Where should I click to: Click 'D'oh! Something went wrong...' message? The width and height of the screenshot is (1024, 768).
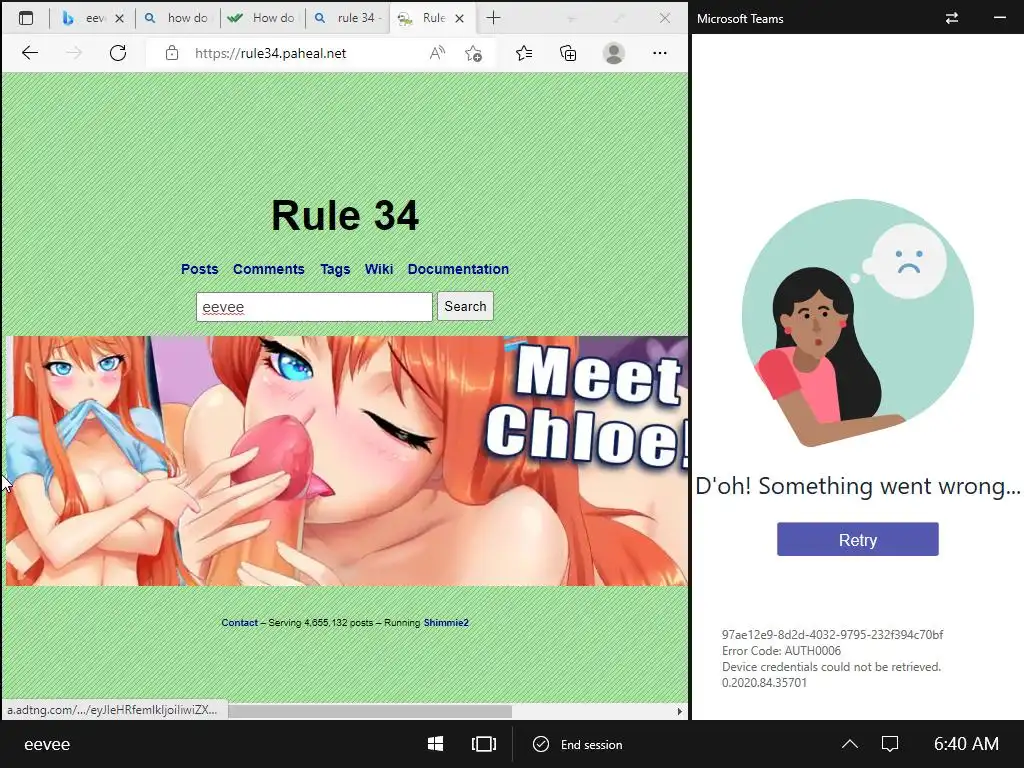pos(857,486)
